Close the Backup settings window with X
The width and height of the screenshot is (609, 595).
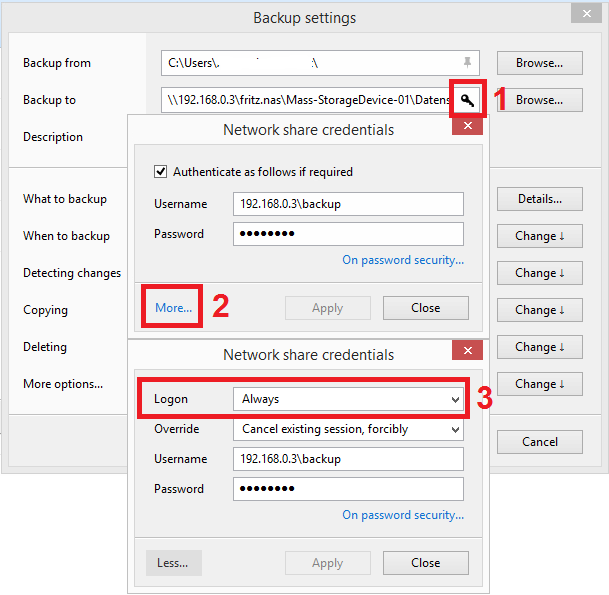click(585, 15)
